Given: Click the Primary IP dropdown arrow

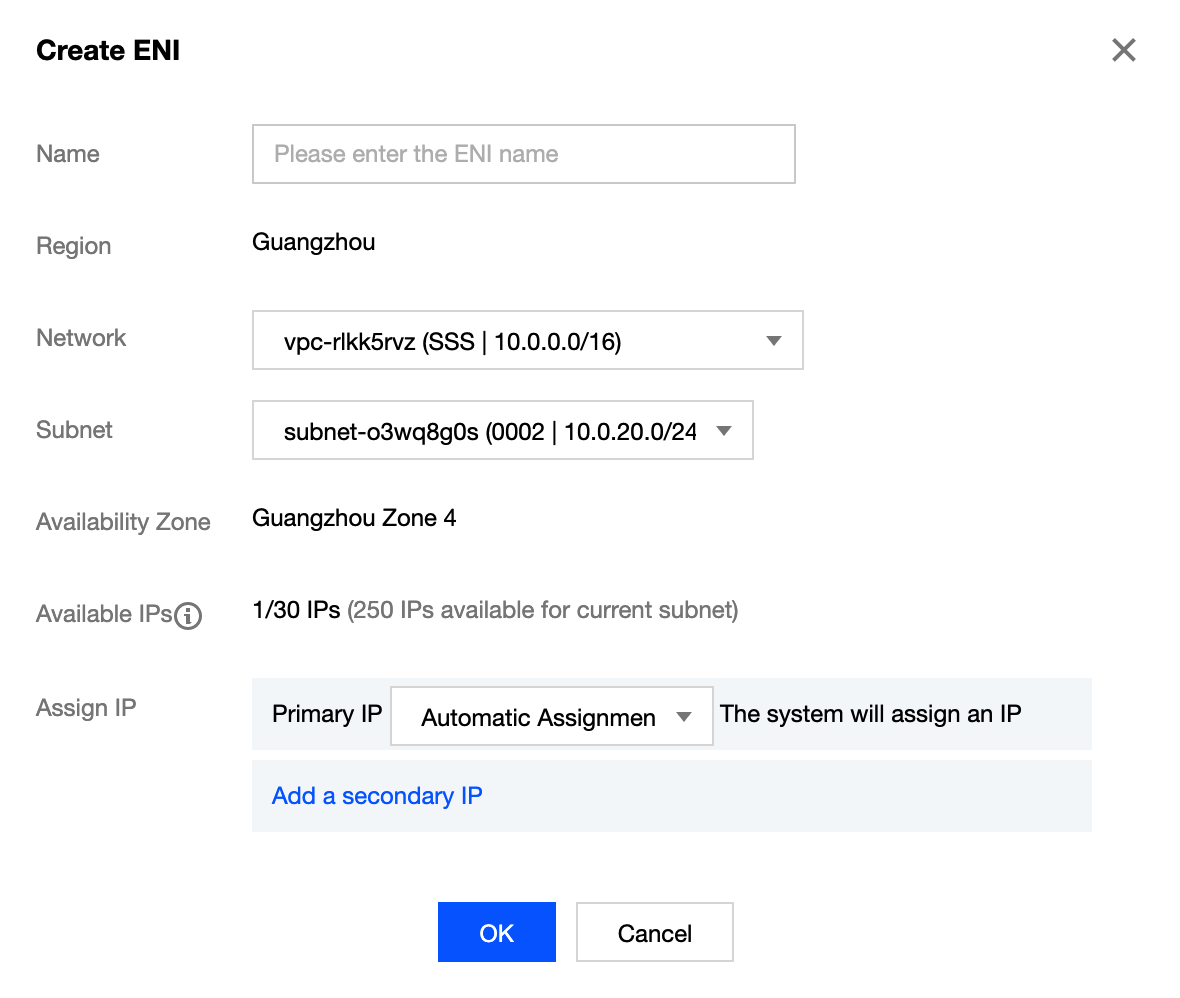Looking at the screenshot, I should tap(684, 717).
